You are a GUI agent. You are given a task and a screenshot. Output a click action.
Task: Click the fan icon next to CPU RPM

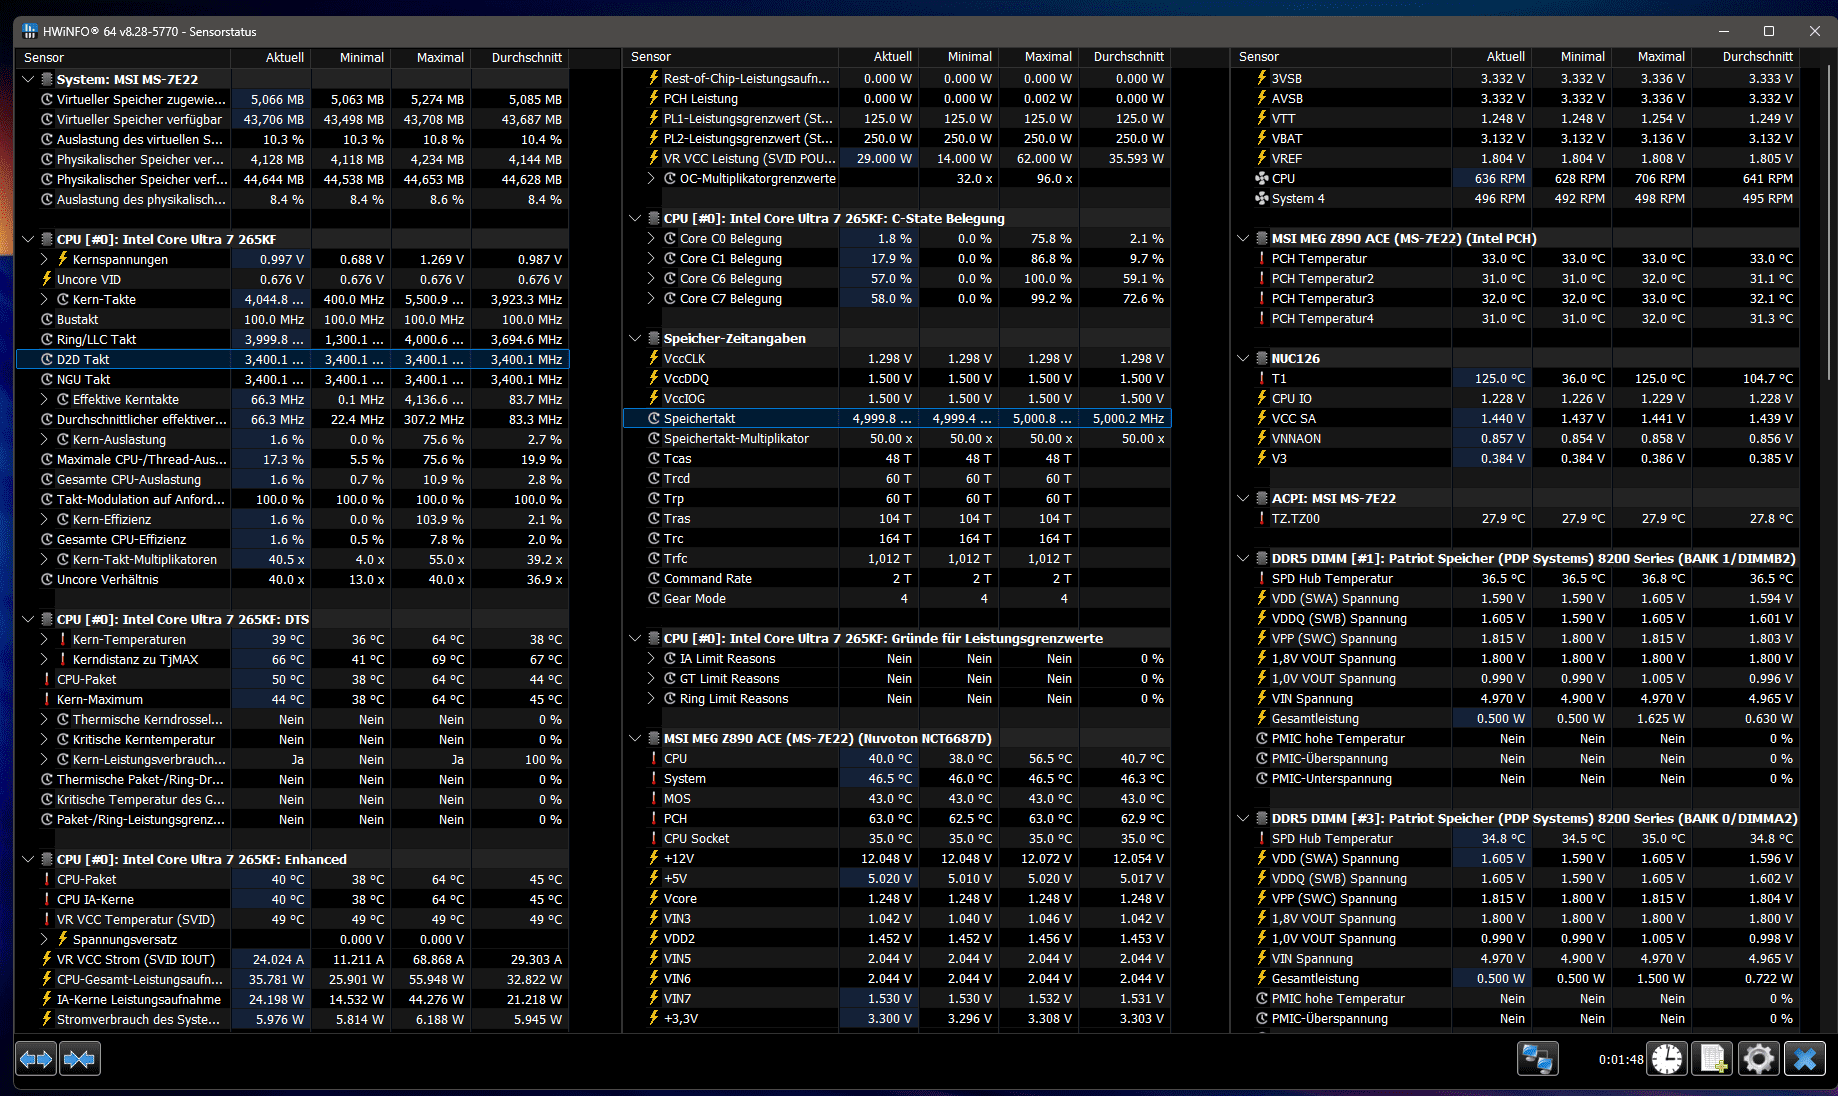pos(1261,178)
